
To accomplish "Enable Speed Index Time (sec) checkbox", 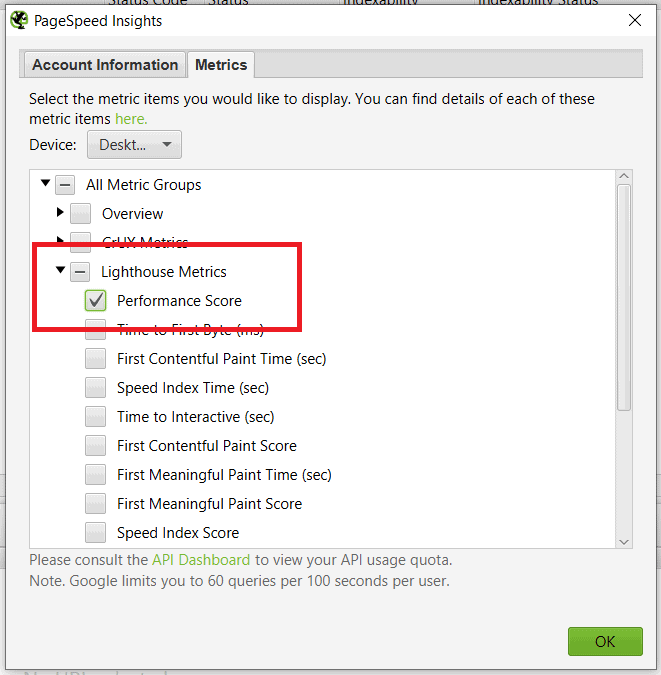I will point(95,388).
